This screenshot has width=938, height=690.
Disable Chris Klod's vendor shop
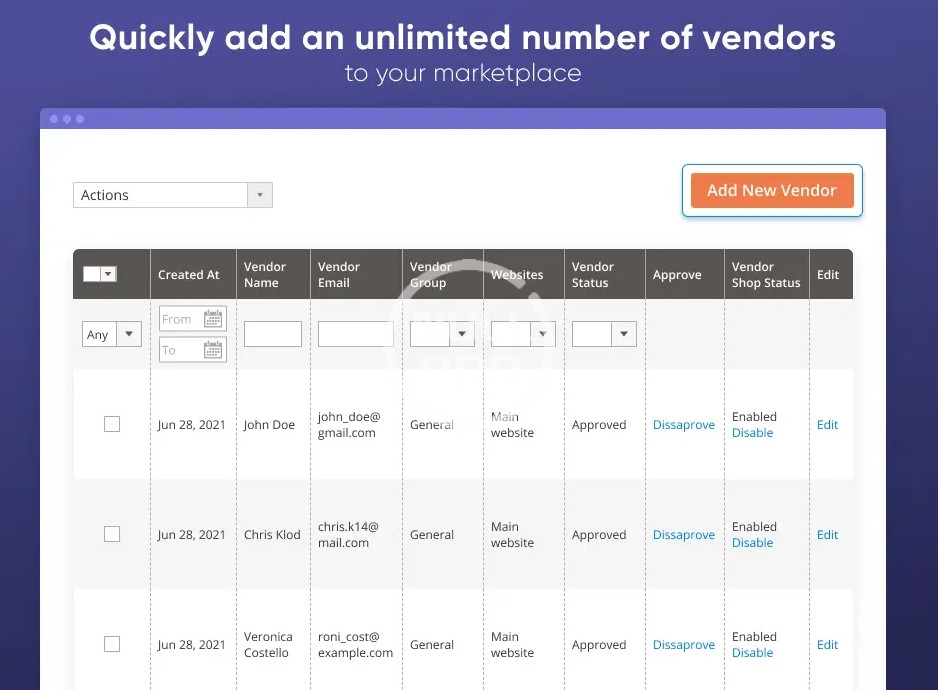point(752,543)
